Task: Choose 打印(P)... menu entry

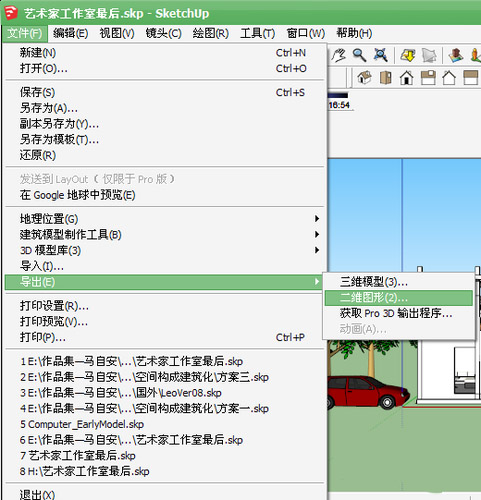Action: click(165, 337)
